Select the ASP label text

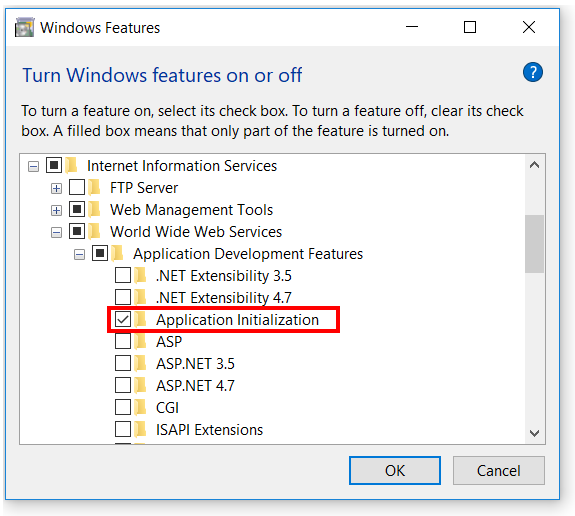click(x=169, y=342)
